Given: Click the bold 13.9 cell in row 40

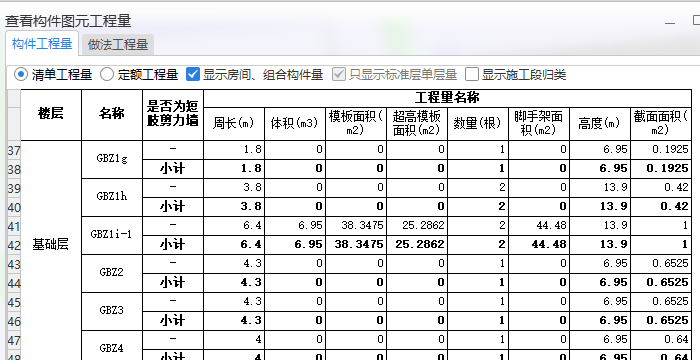Looking at the screenshot, I should click(600, 207).
